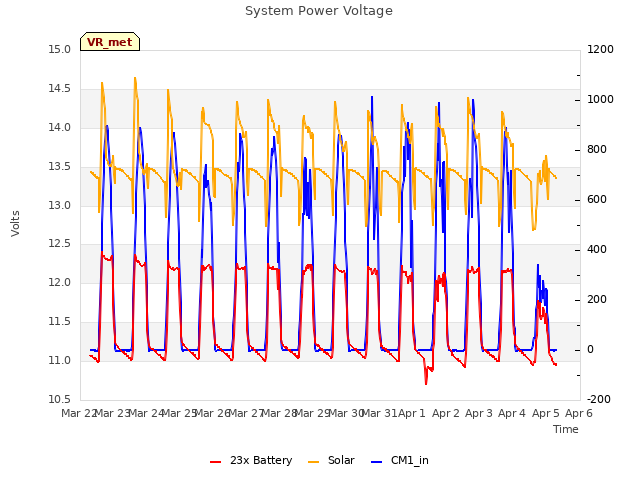Click the -200 right axis value

[599, 399]
